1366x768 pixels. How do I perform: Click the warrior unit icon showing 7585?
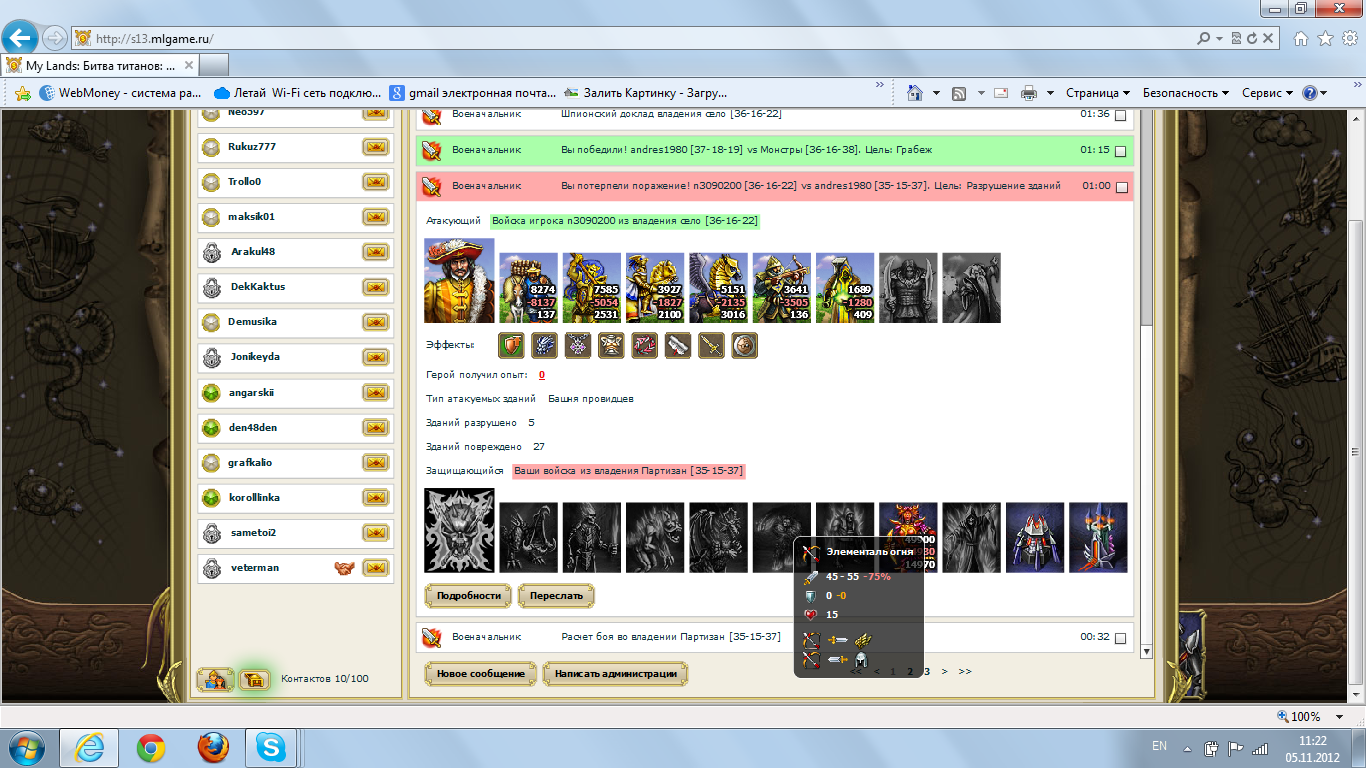[x=592, y=288]
